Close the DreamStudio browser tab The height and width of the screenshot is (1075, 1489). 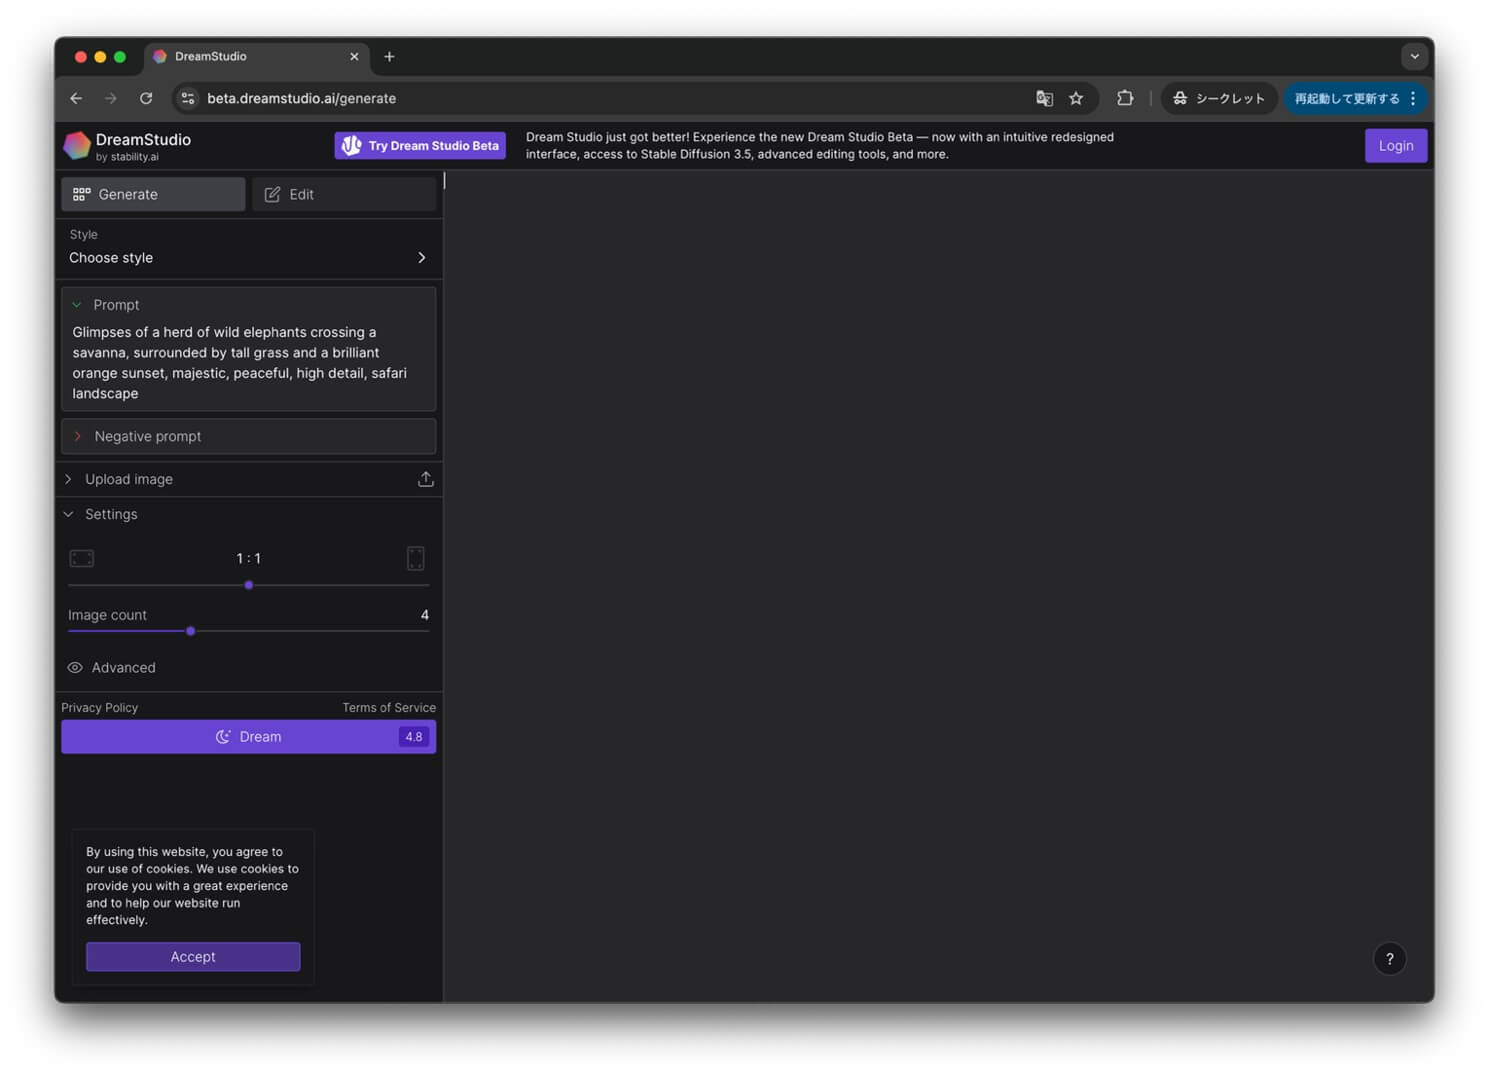point(354,57)
